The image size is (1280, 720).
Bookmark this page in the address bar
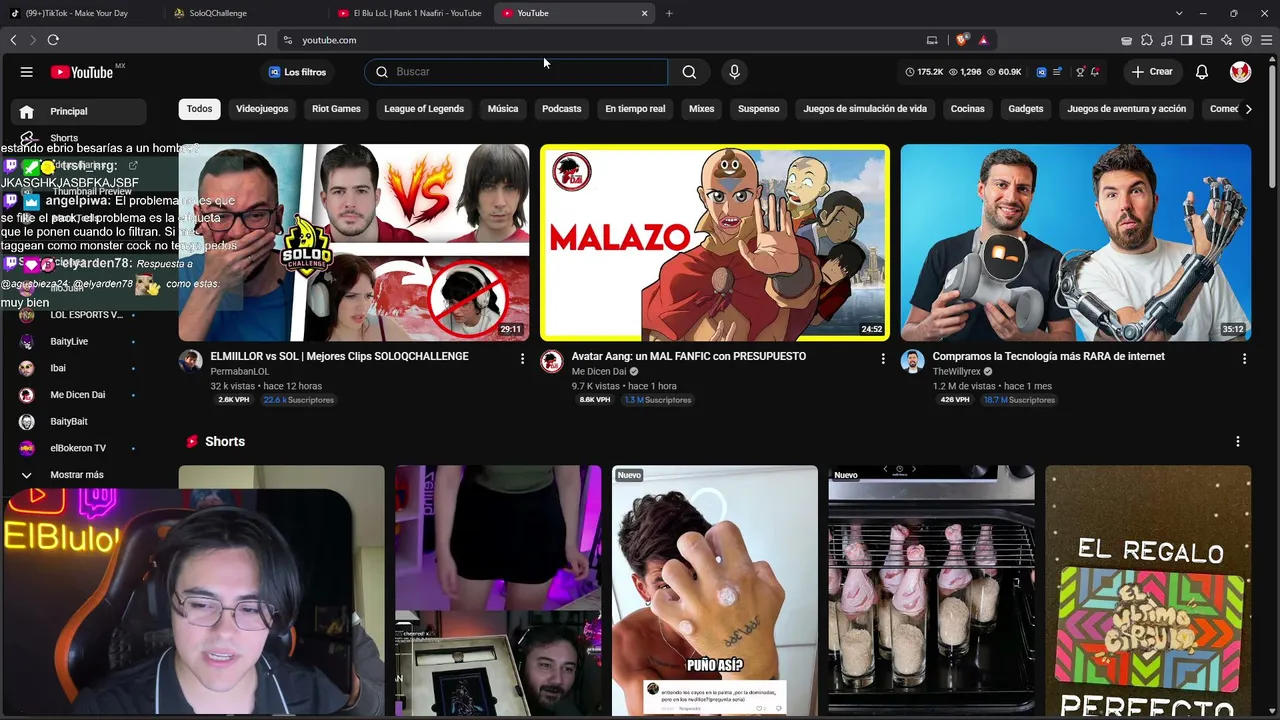tap(262, 40)
